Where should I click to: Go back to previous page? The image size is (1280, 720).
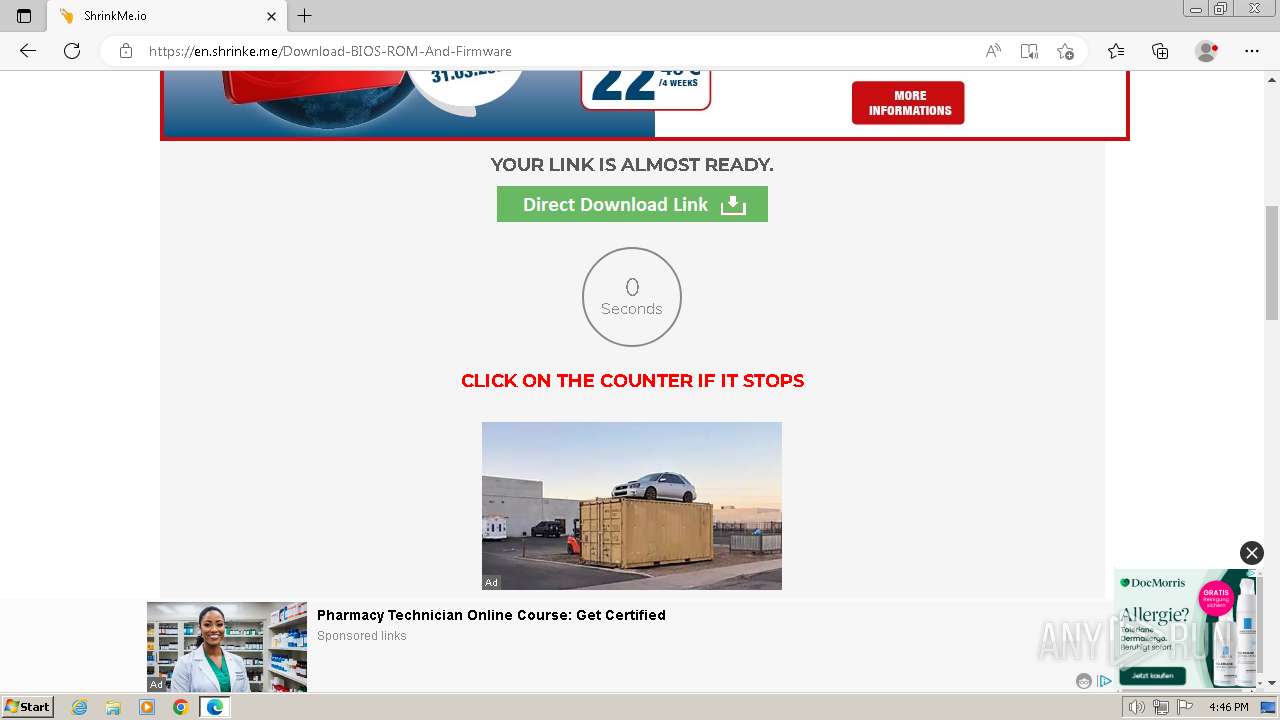[28, 51]
